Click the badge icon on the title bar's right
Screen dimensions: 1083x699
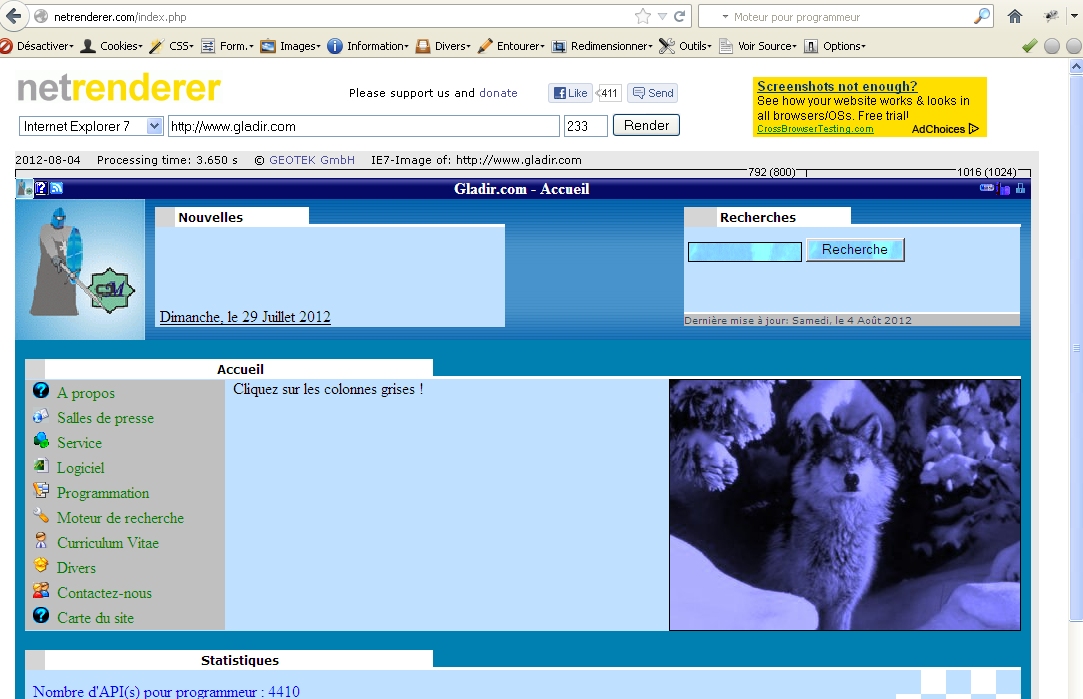(x=987, y=187)
